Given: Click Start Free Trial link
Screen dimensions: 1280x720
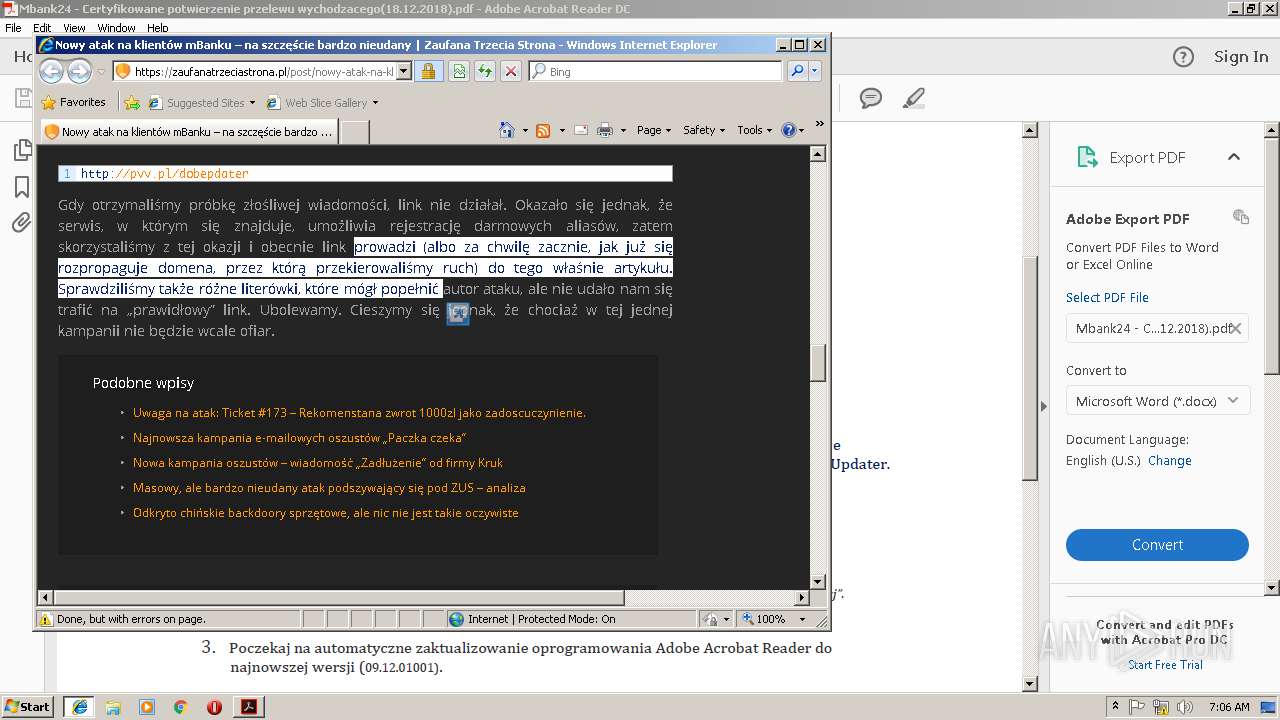Looking at the screenshot, I should [x=1165, y=665].
